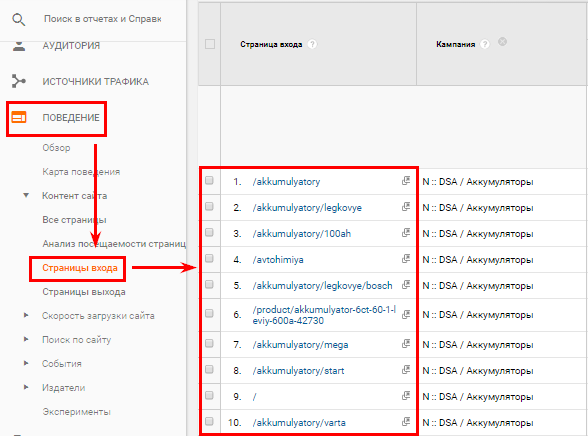Remove the Кампания secondary dimension
The height and width of the screenshot is (436, 588).
pyautogui.click(x=502, y=42)
